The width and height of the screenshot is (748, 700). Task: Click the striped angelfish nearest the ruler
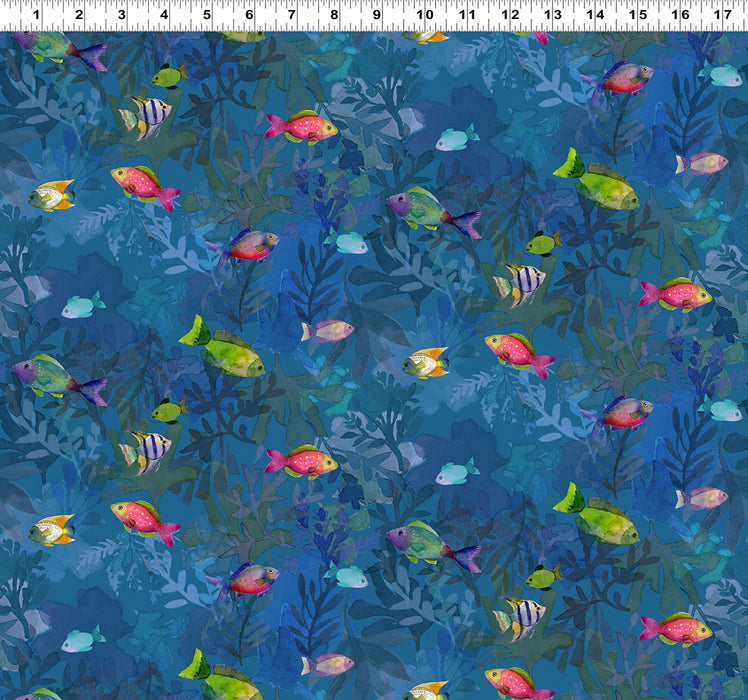pyautogui.click(x=146, y=116)
